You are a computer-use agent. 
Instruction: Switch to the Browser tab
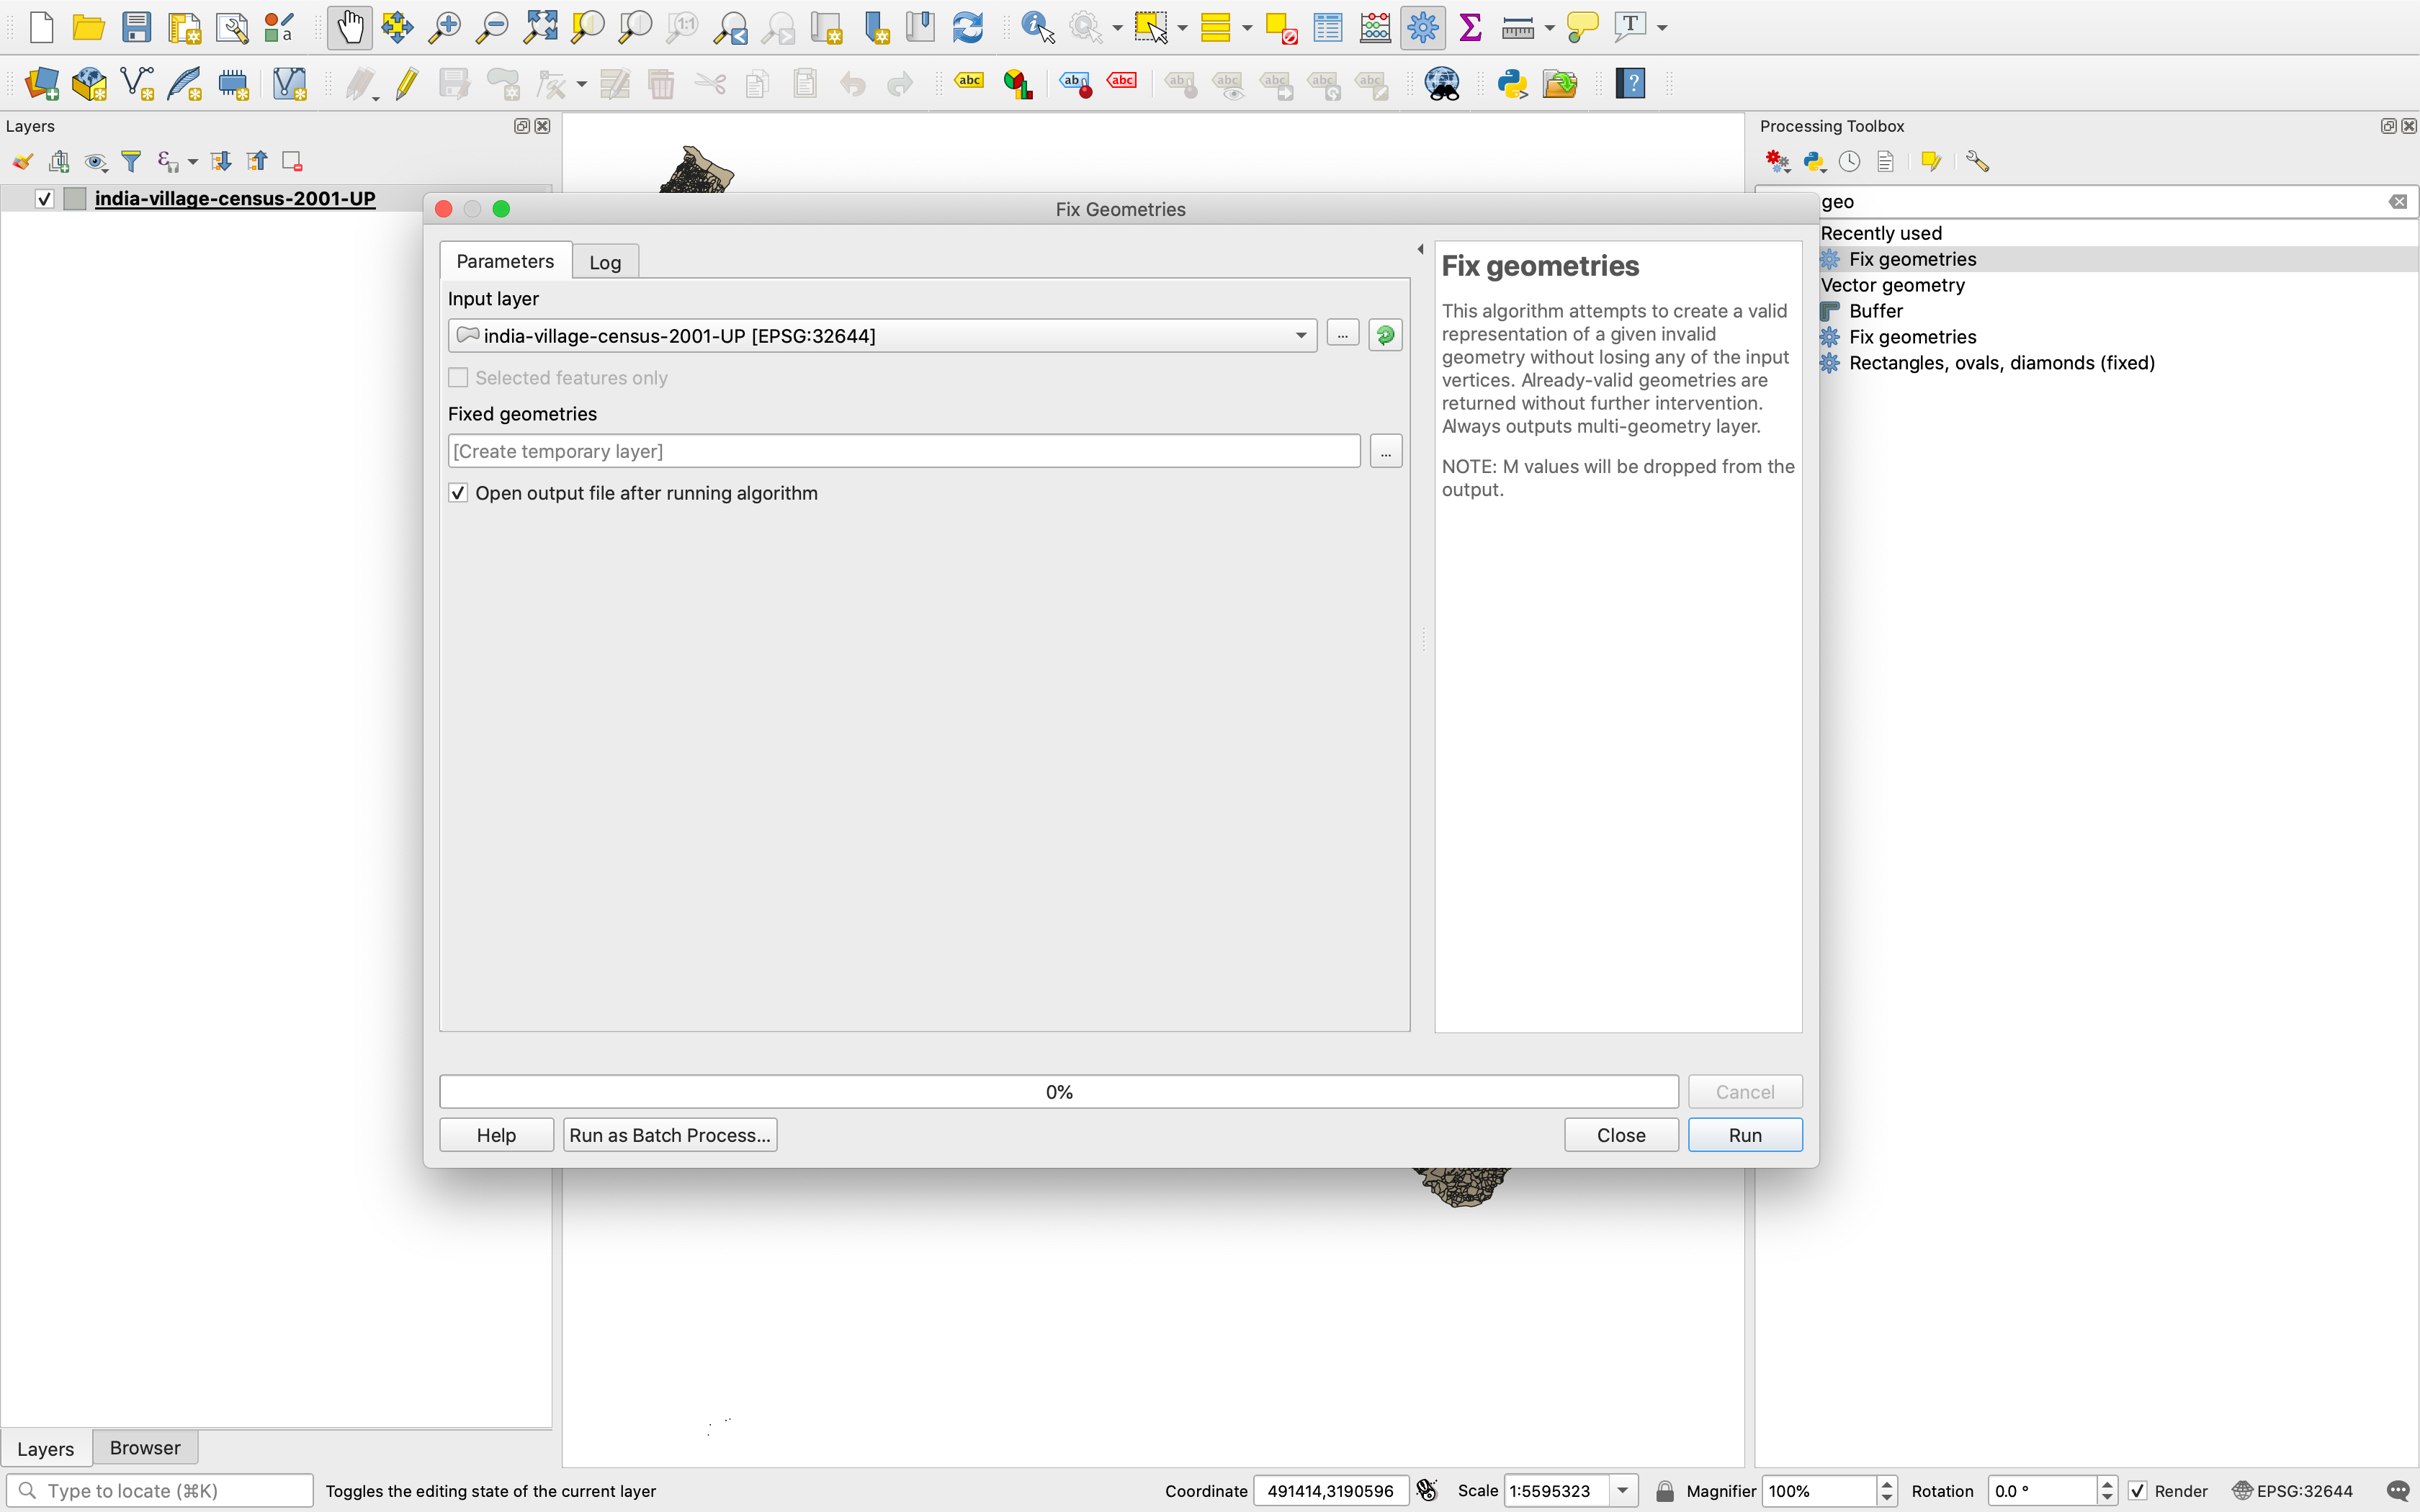pos(144,1448)
